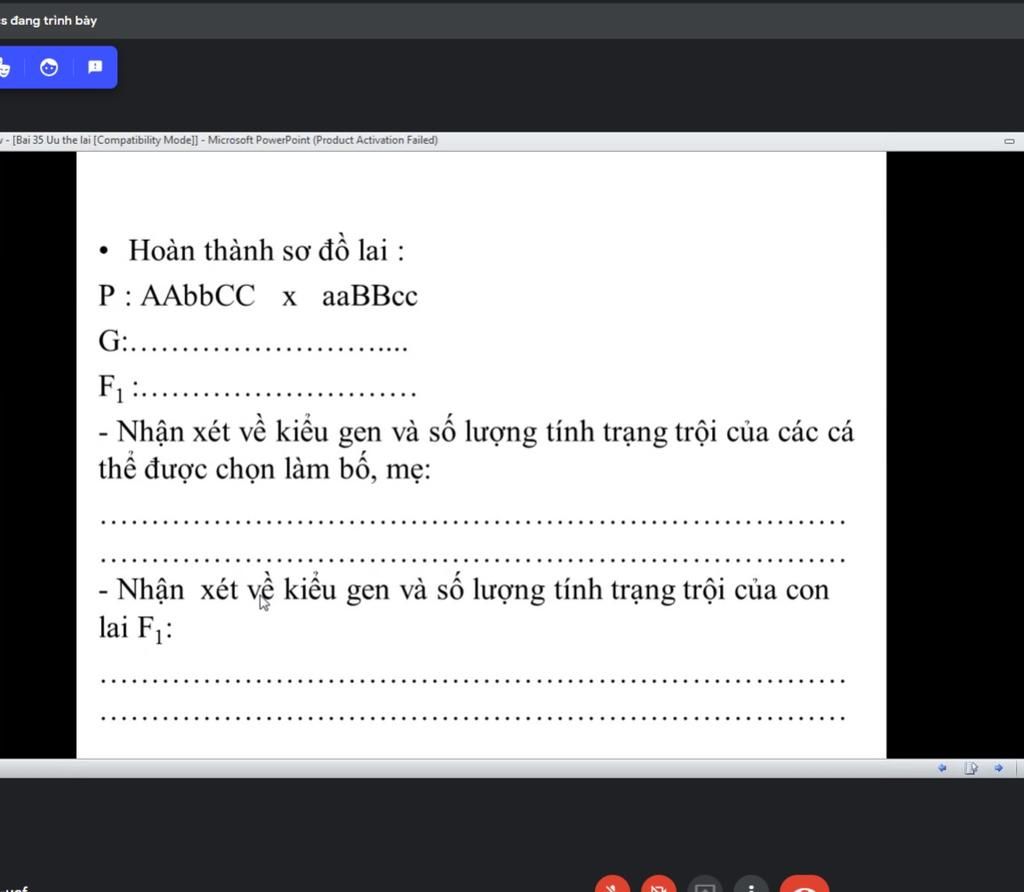Leave the call with the red button
This screenshot has width=1024, height=892.
pos(805,884)
